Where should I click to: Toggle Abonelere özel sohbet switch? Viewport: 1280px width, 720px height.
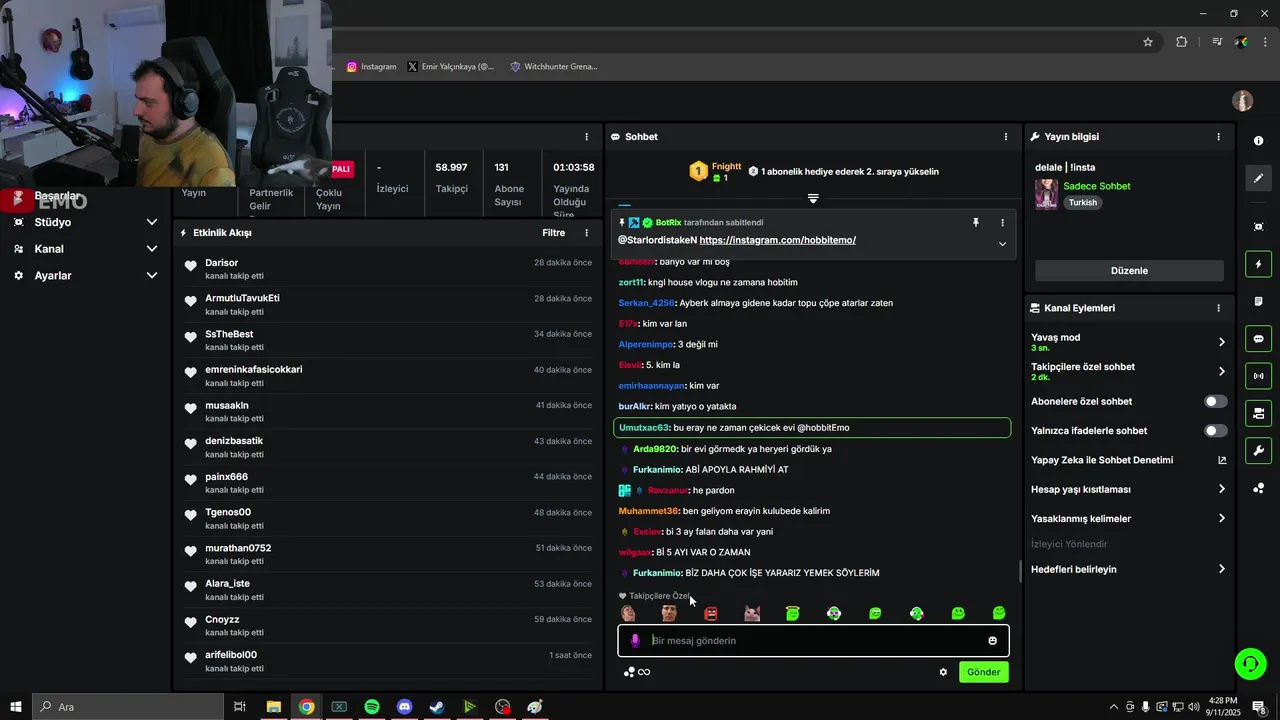(x=1215, y=401)
